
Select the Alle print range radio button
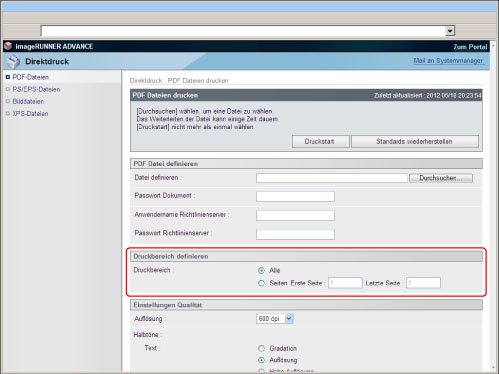point(261,270)
